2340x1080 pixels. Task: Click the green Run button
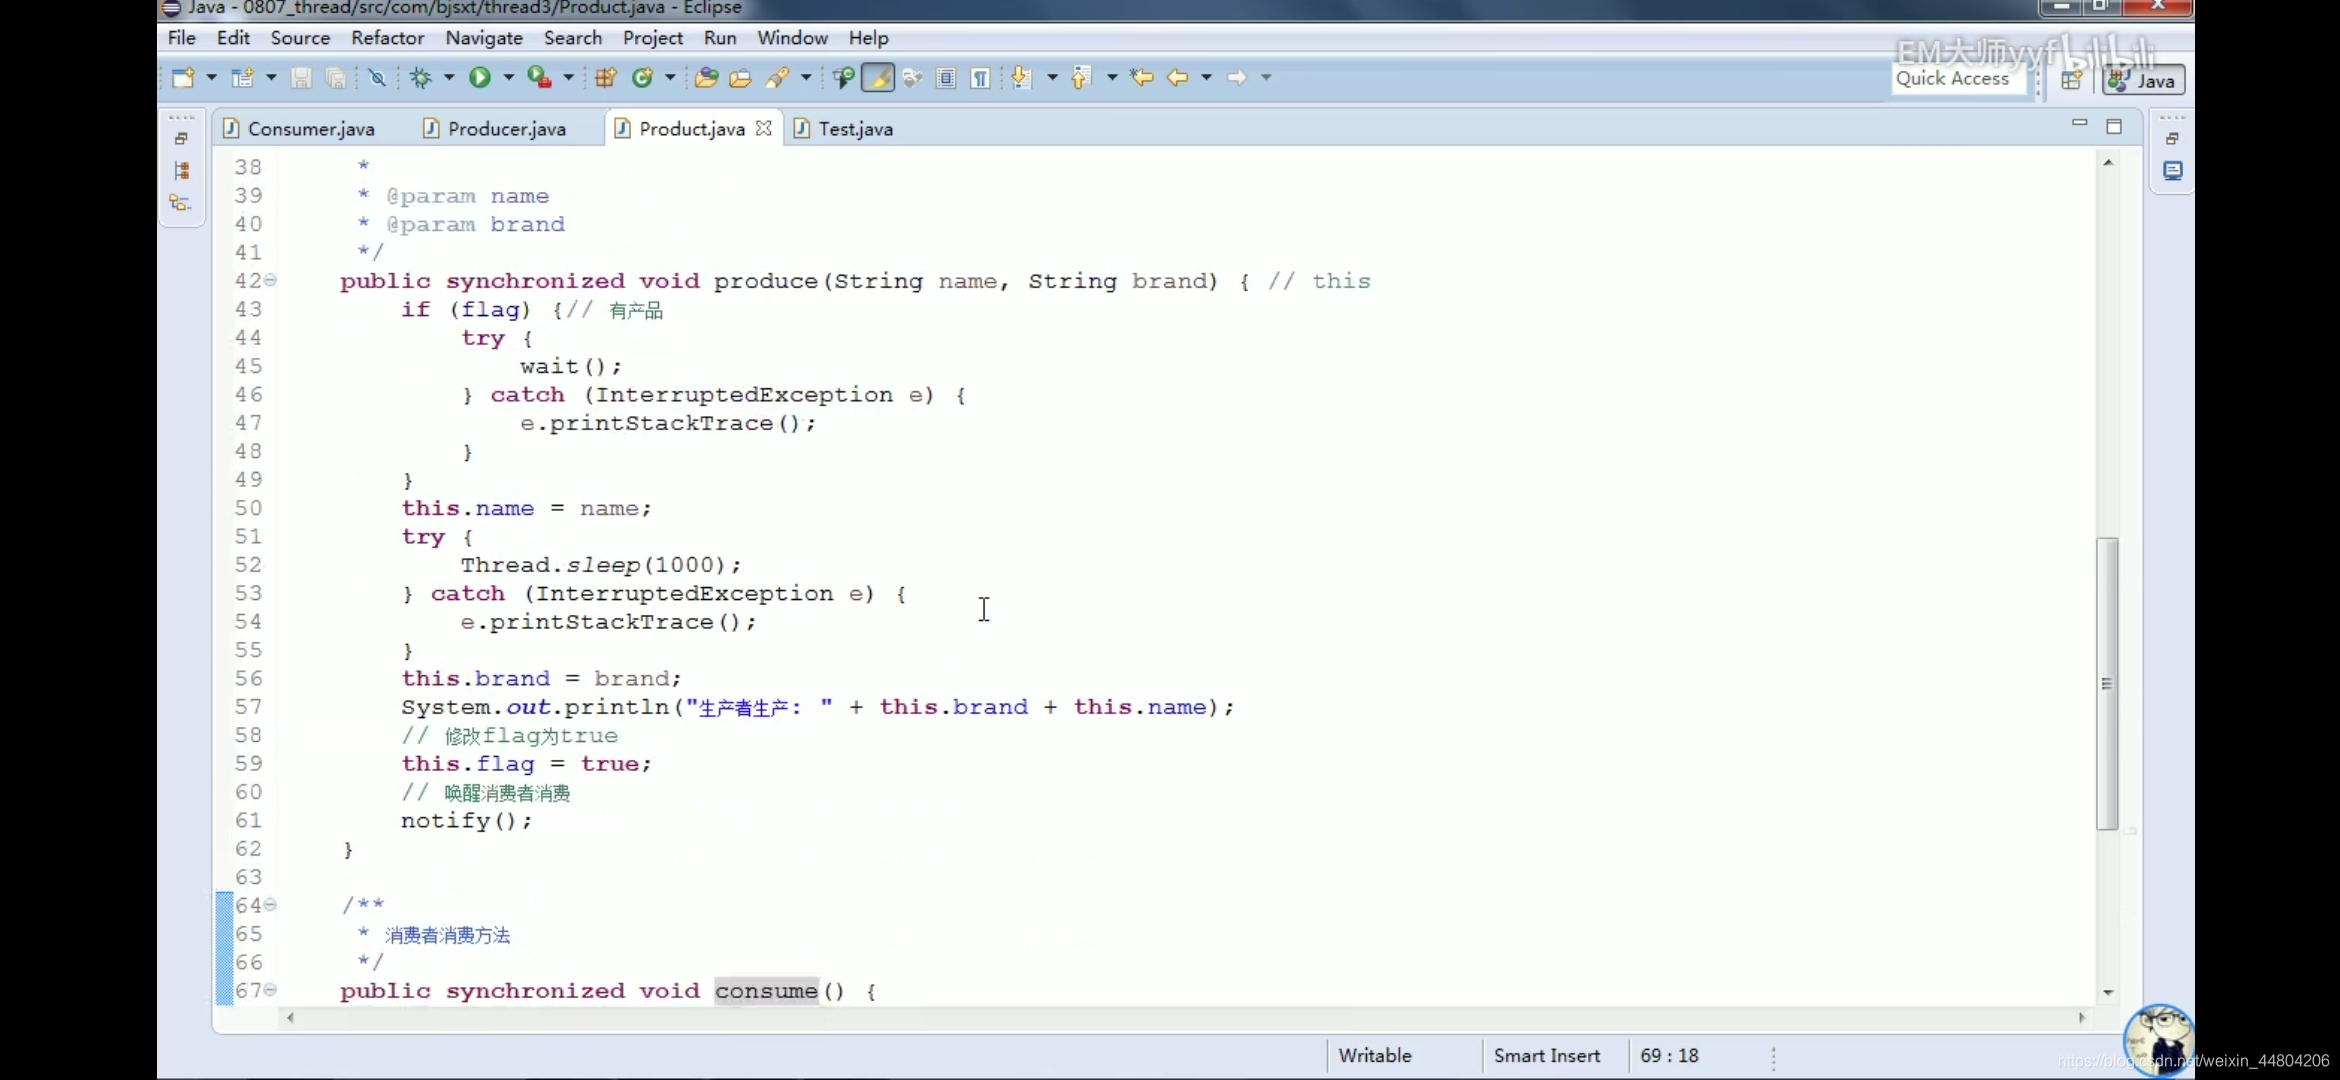(480, 77)
